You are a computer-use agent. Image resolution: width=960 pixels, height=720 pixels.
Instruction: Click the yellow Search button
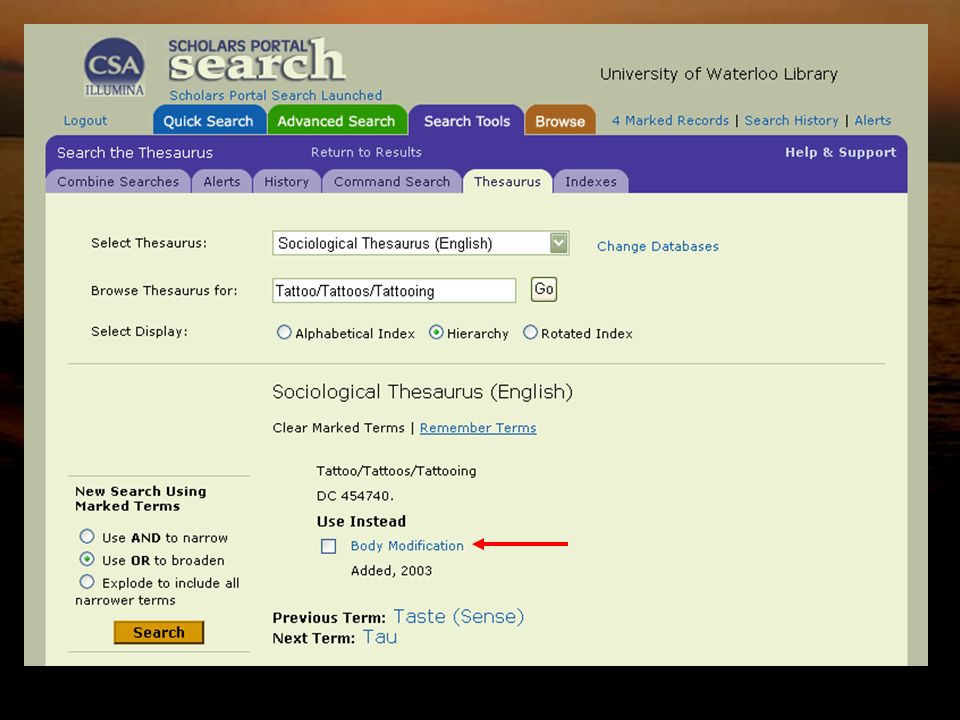pyautogui.click(x=159, y=632)
